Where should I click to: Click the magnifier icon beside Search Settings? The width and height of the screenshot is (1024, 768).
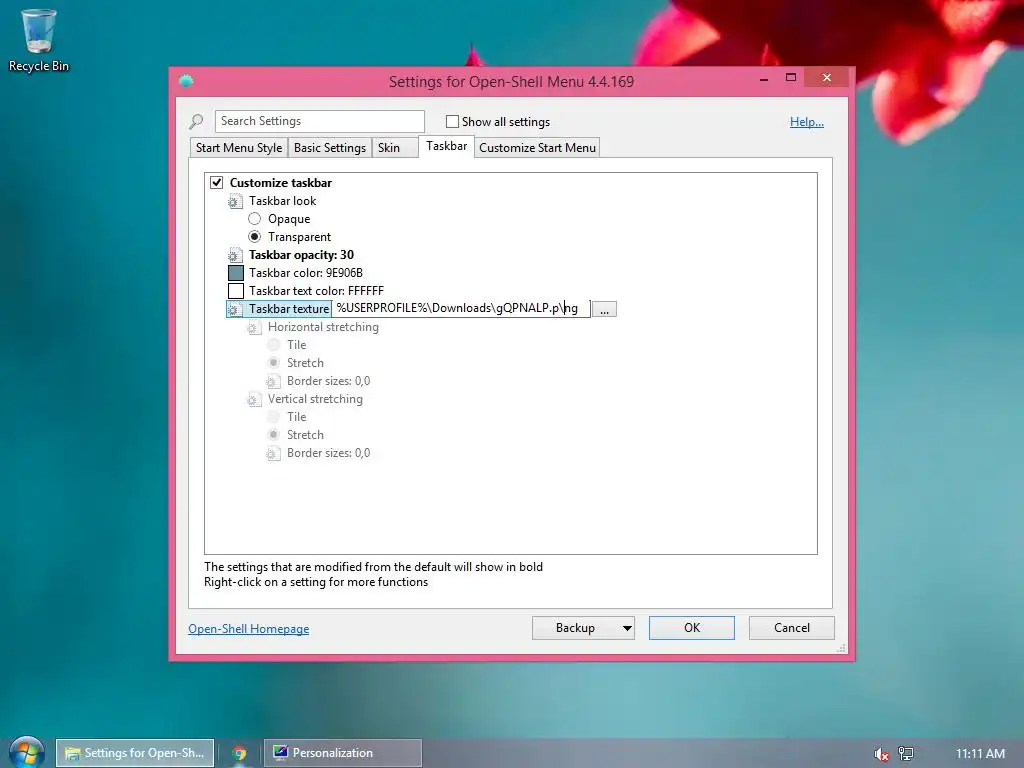[197, 121]
